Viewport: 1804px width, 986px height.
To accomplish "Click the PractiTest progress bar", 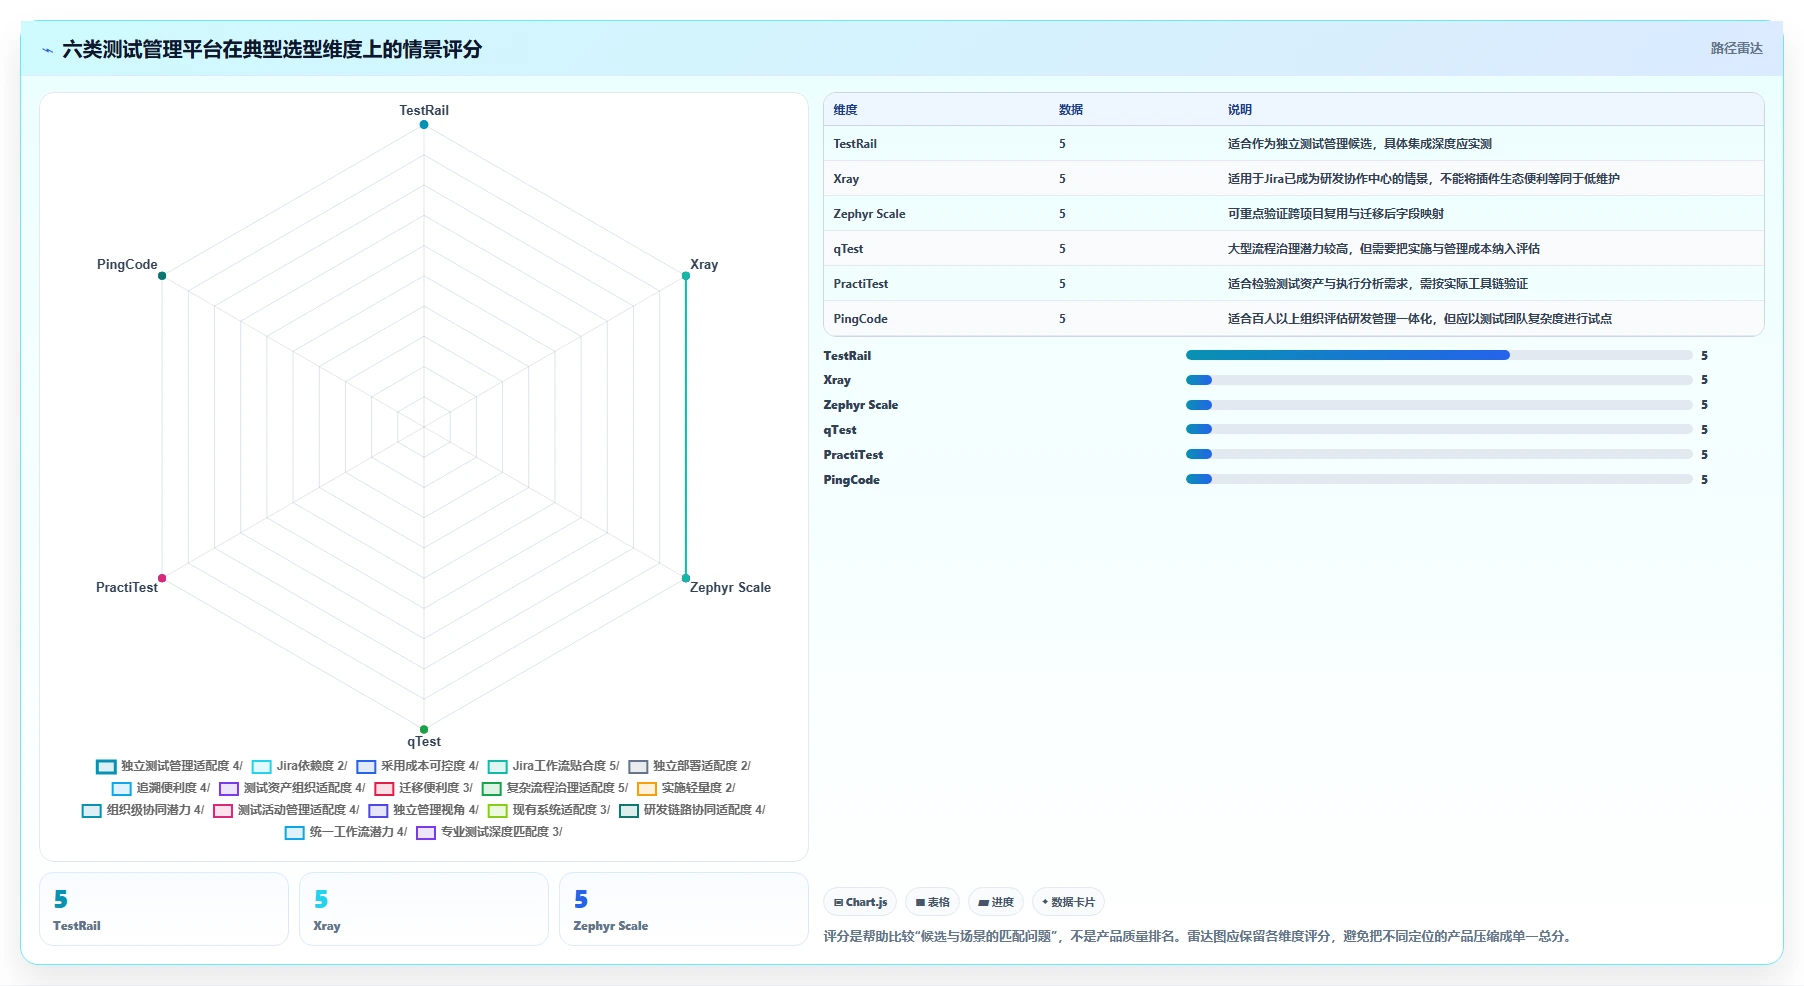I will pos(1439,454).
